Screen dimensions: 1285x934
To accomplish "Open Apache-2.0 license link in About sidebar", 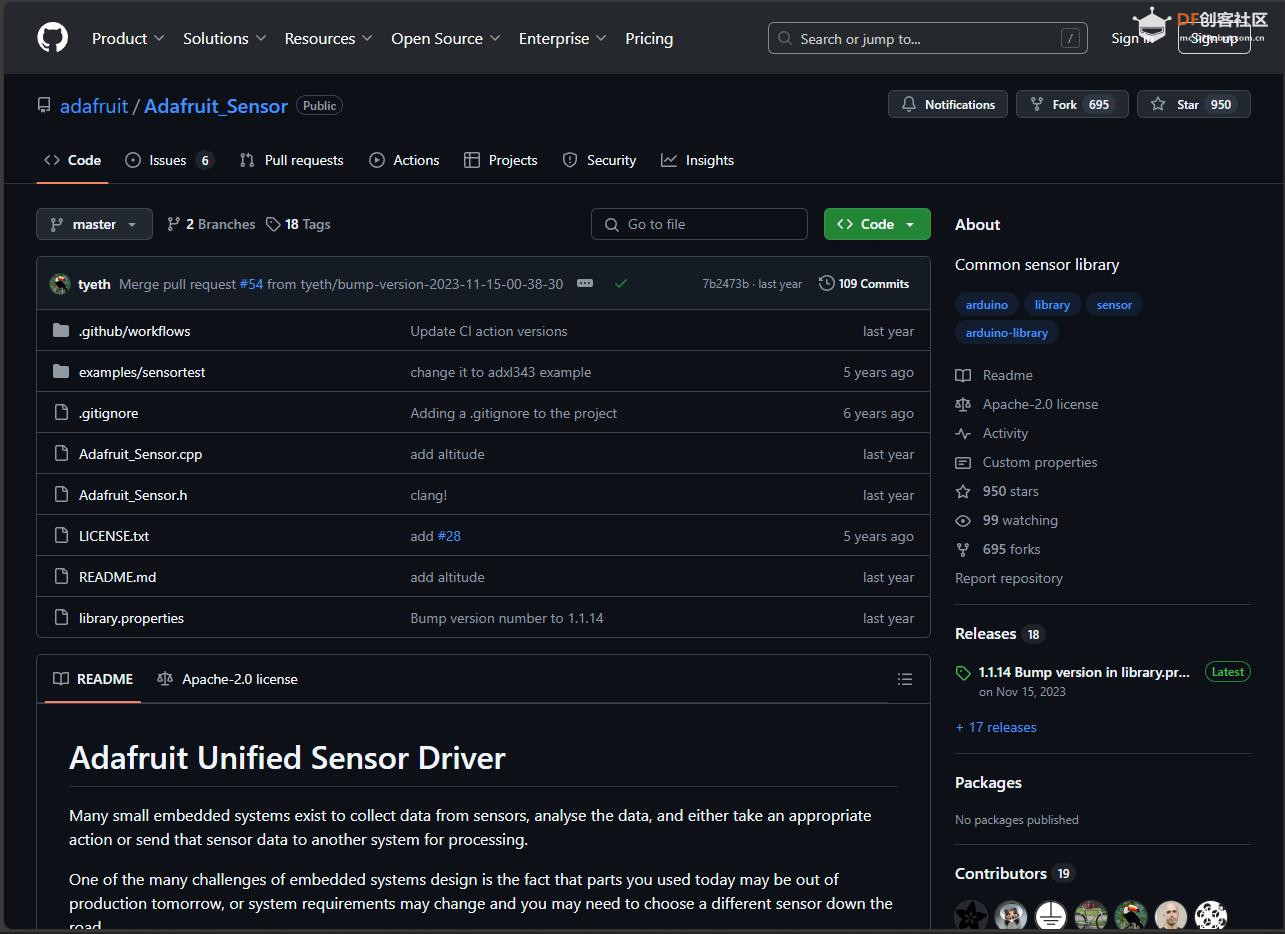I will (1027, 404).
